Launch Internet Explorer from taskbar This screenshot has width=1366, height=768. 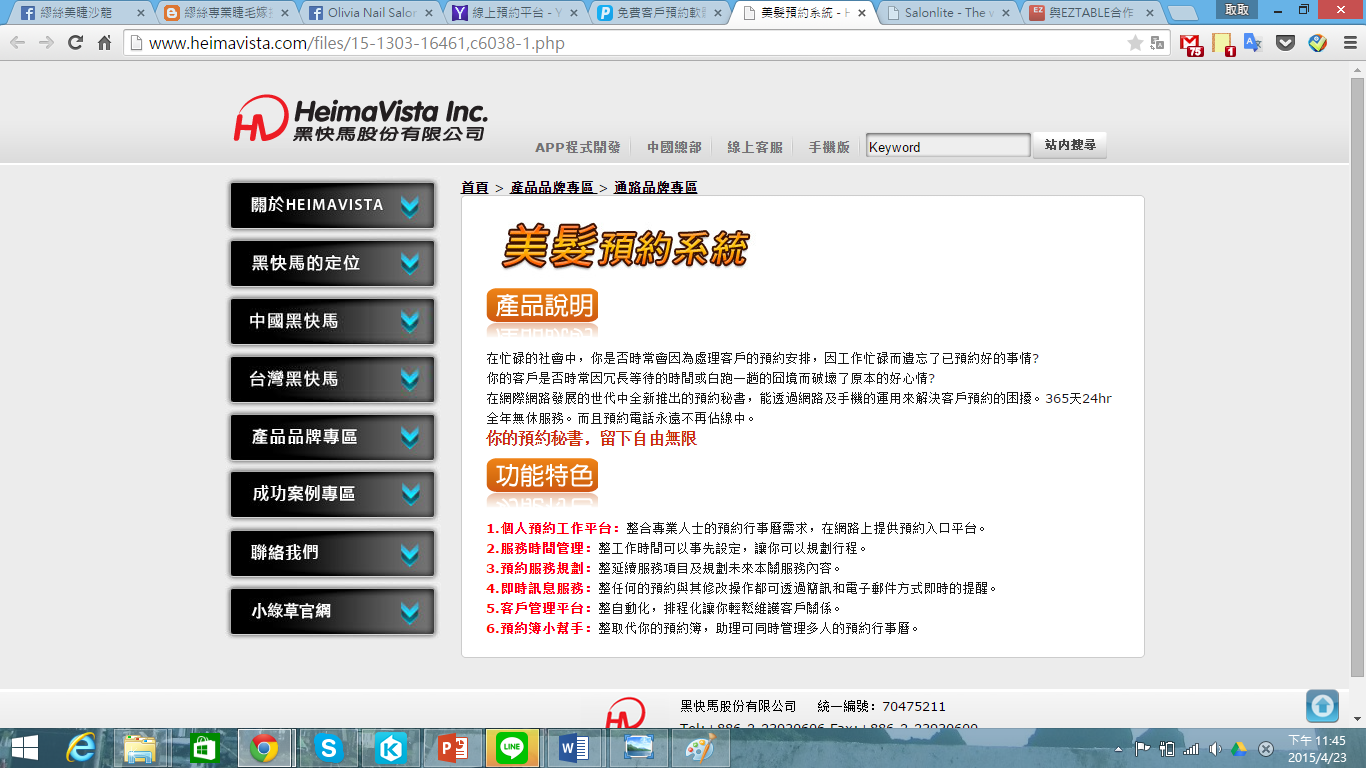[81, 748]
